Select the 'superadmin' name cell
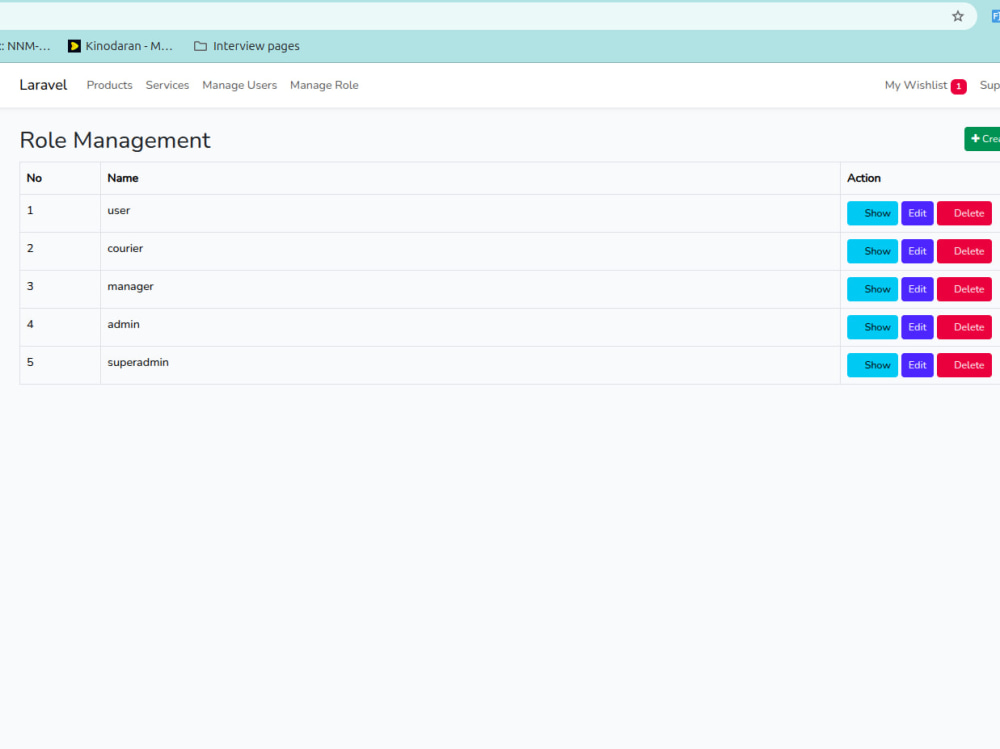 point(470,365)
